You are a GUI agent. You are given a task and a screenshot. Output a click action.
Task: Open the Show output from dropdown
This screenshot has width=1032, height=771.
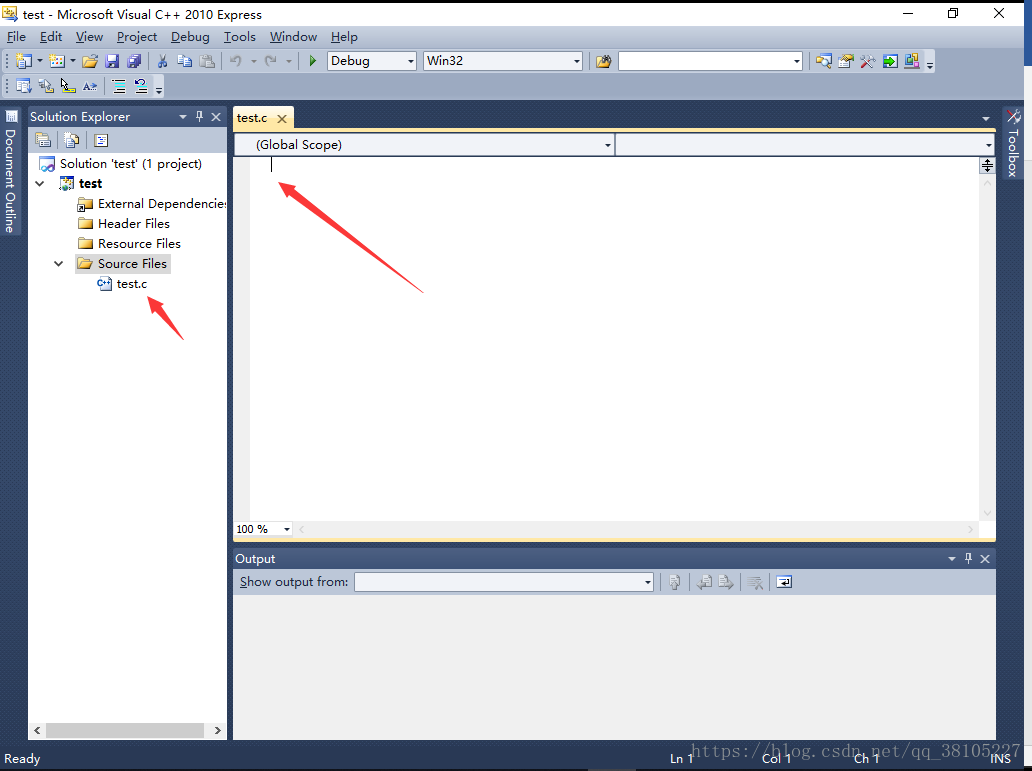[x=648, y=582]
